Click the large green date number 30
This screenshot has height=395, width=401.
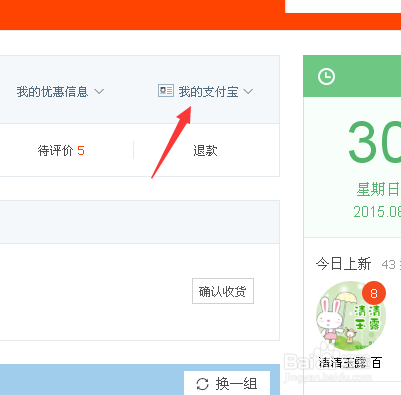tap(374, 142)
